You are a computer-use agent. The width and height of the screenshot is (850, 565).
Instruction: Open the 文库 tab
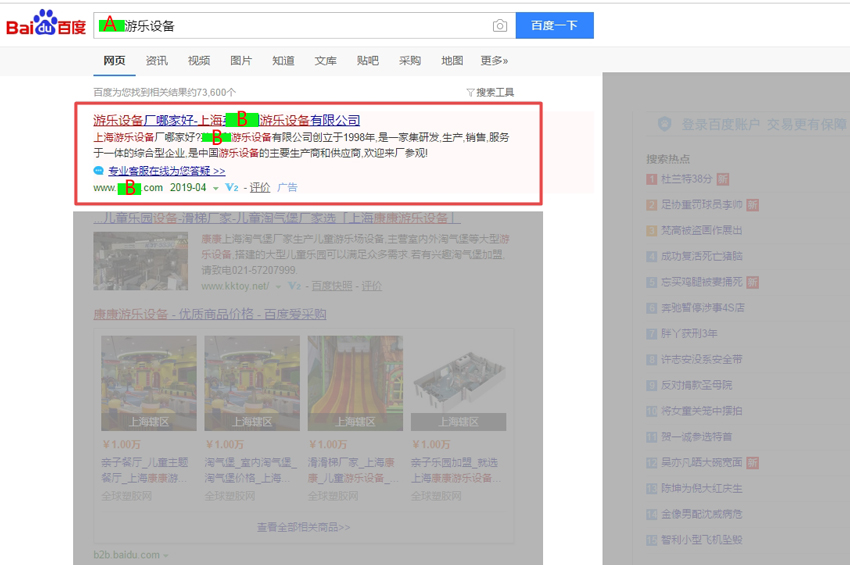tap(326, 61)
